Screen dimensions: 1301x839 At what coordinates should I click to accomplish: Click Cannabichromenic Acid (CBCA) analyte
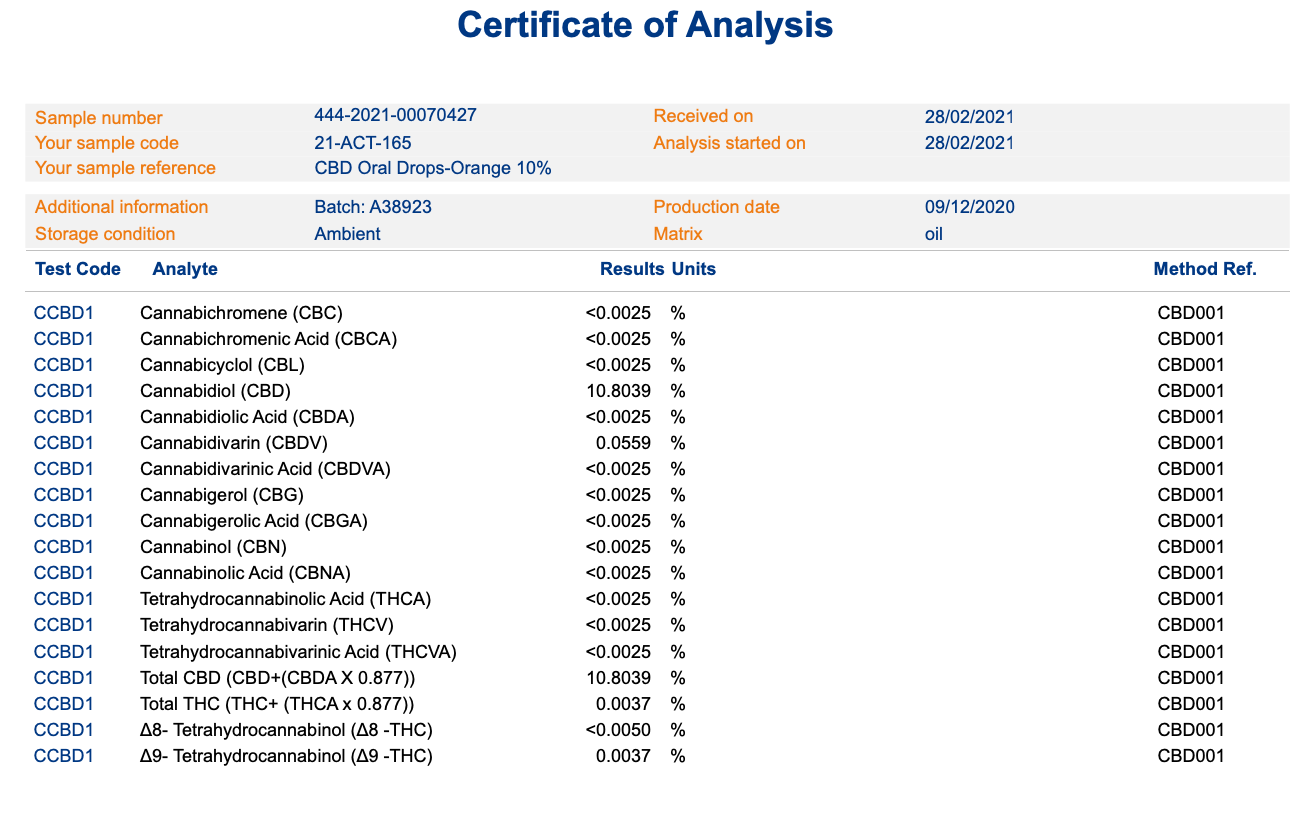click(x=269, y=339)
